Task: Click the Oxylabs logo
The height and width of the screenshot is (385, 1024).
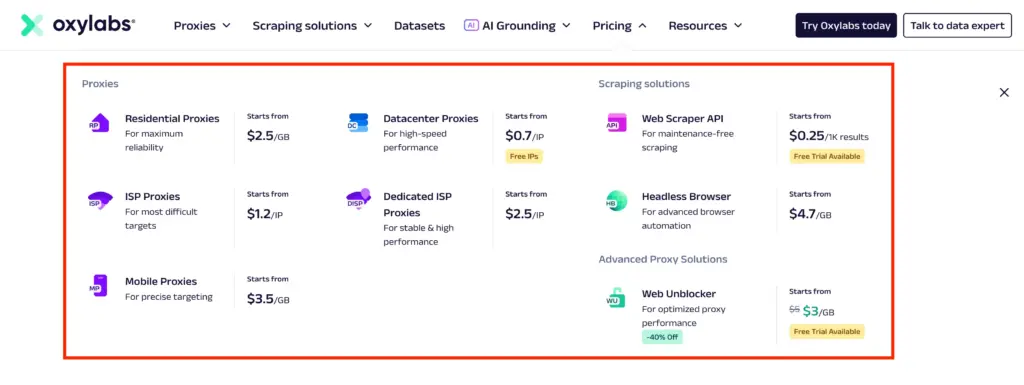Action: click(78, 25)
